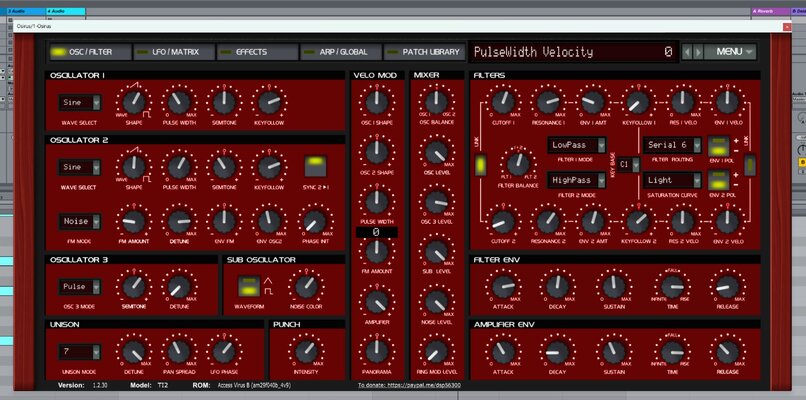Open the PayPal donation link
The height and width of the screenshot is (400, 806).
409,385
